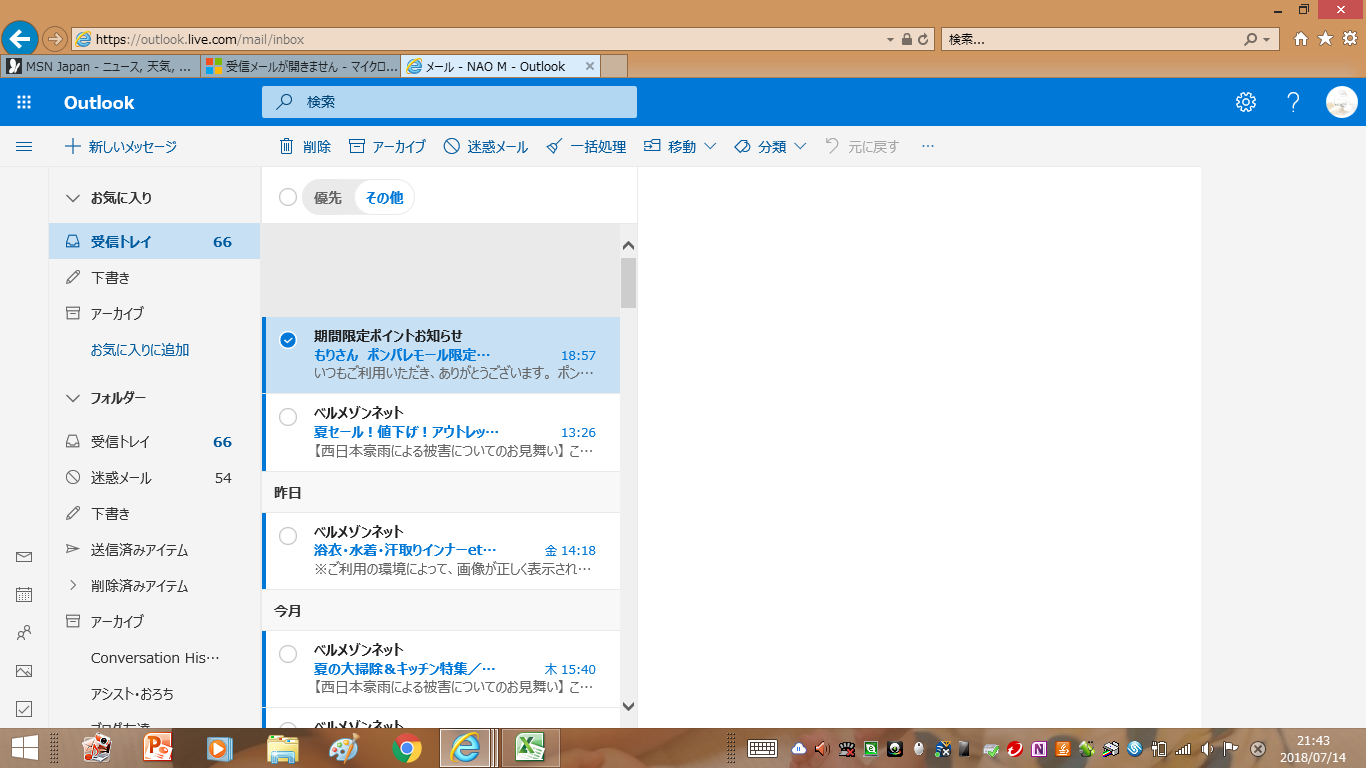Collapse the フォルダー folders section
Viewport: 1366px width, 768px height.
[x=72, y=398]
